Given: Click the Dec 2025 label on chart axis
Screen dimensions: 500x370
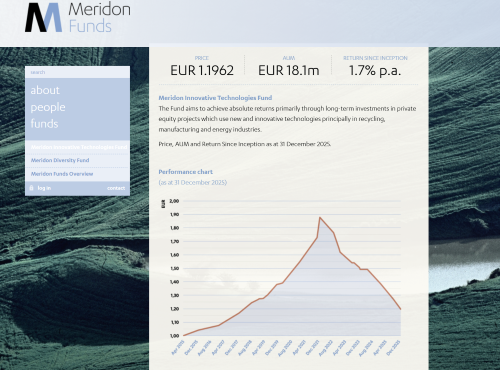Looking at the screenshot, I should pyautogui.click(x=394, y=348).
